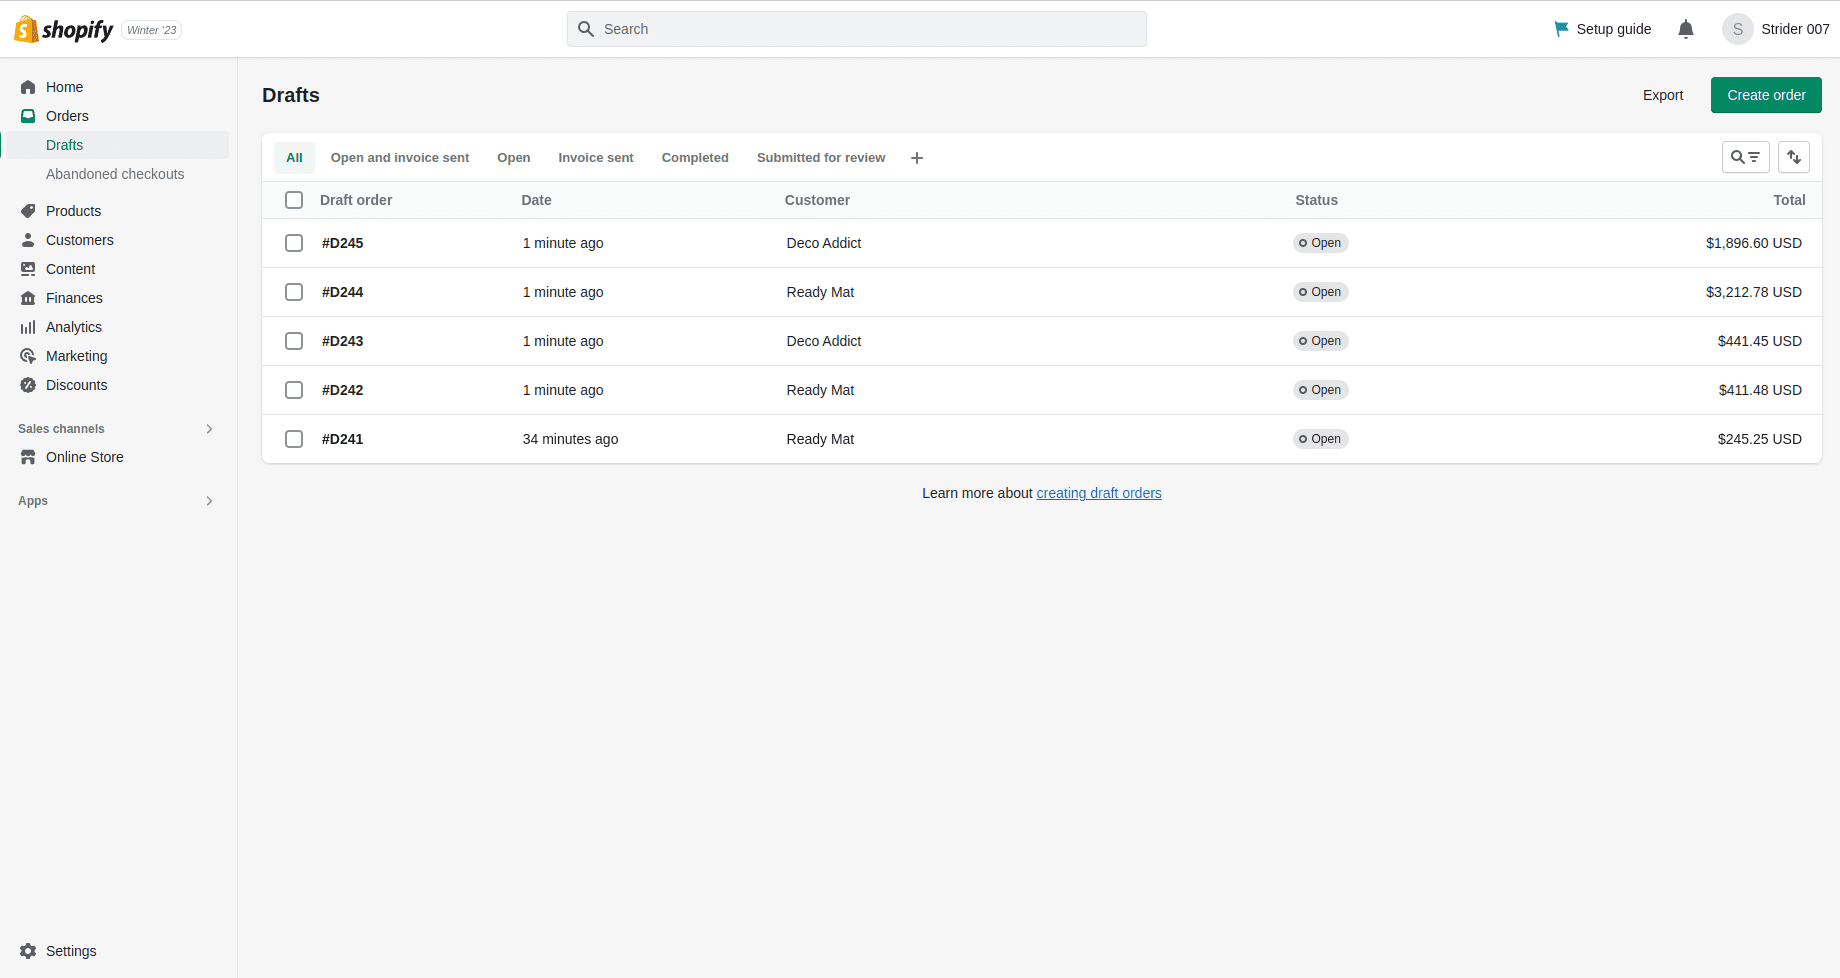1840x978 pixels.
Task: Open the sort drafts button
Action: pos(1794,157)
